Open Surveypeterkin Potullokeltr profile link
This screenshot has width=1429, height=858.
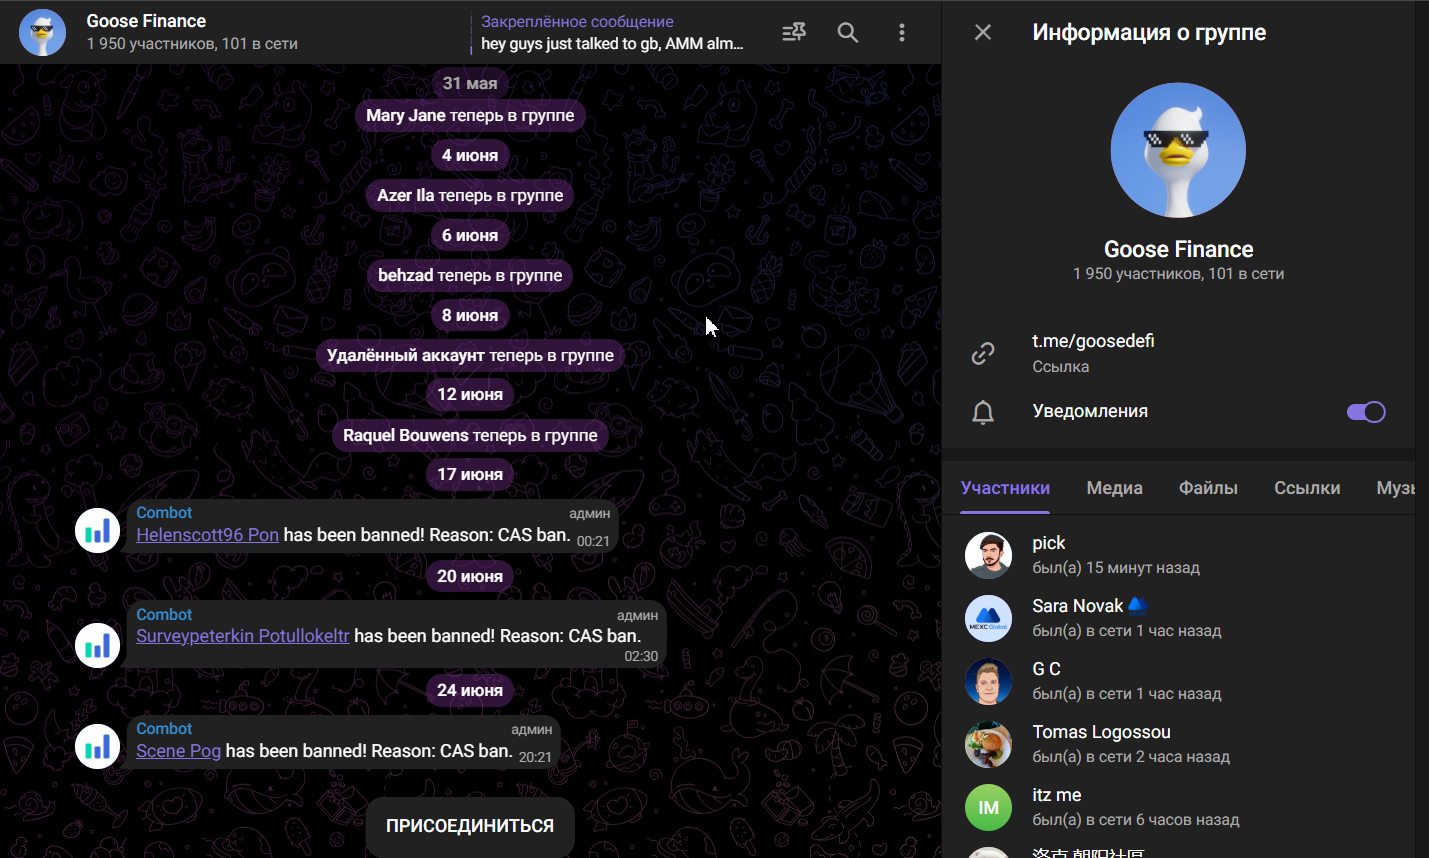tap(243, 636)
